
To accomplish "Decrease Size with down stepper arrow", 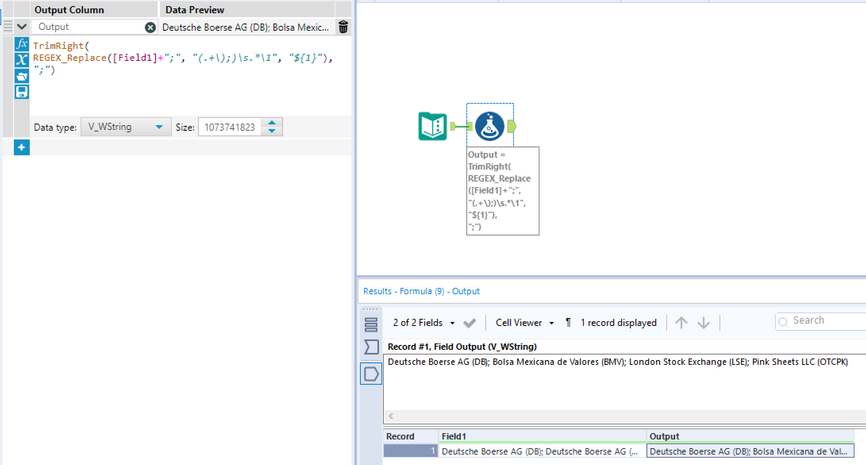I will pos(272,131).
